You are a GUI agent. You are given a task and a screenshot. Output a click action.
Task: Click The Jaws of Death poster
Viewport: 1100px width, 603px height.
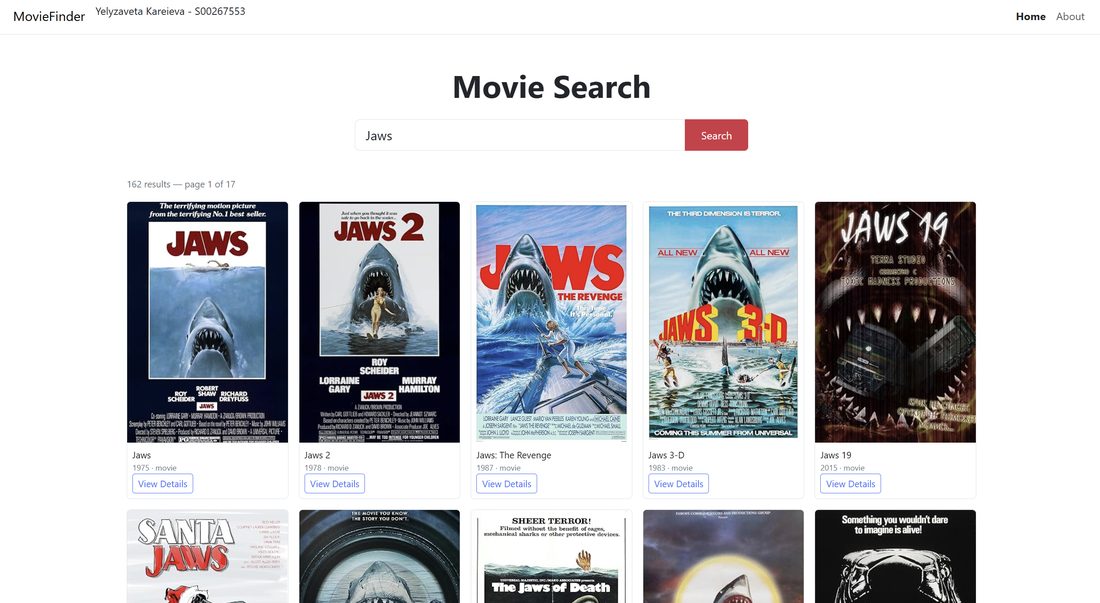click(x=551, y=557)
